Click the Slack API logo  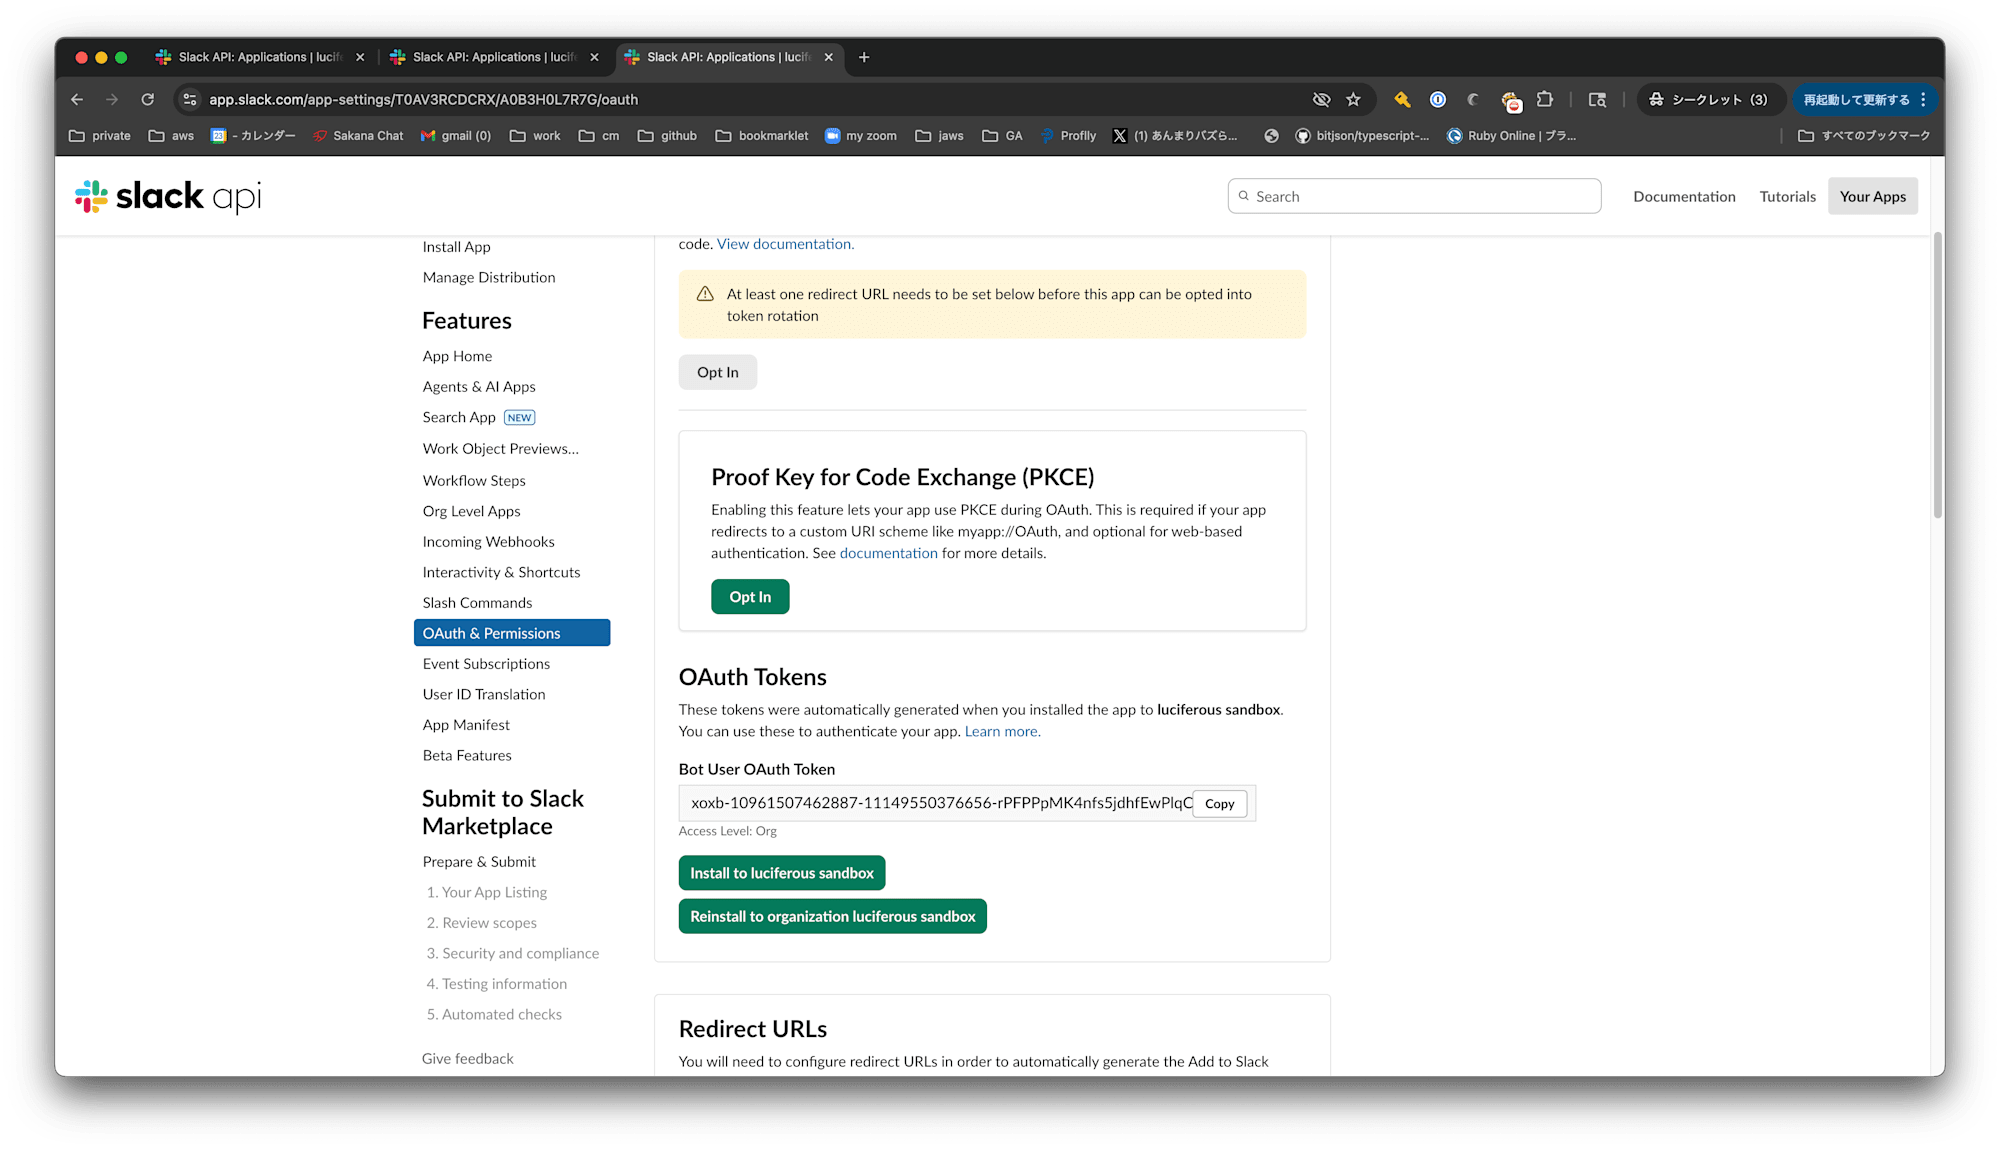168,196
